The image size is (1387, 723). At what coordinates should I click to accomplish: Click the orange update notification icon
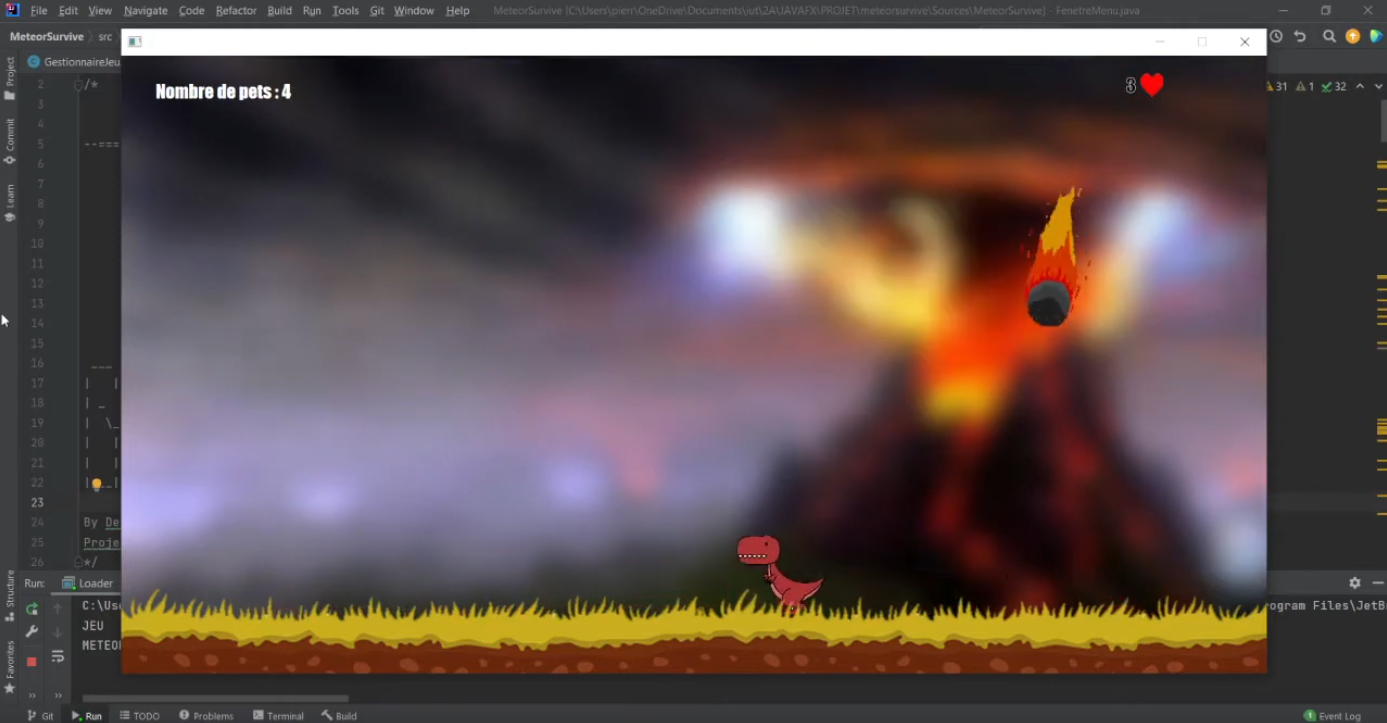(x=1352, y=36)
